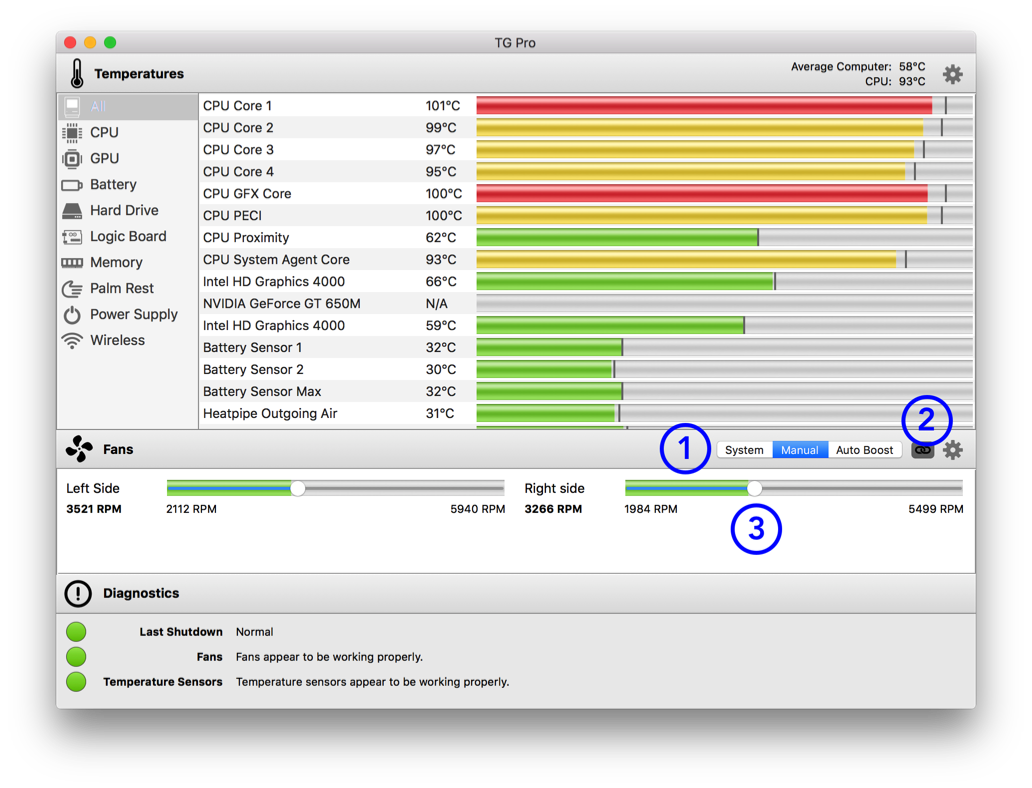The height and width of the screenshot is (788, 1032).
Task: Select Battery Sensor Max row
Action: tap(586, 392)
